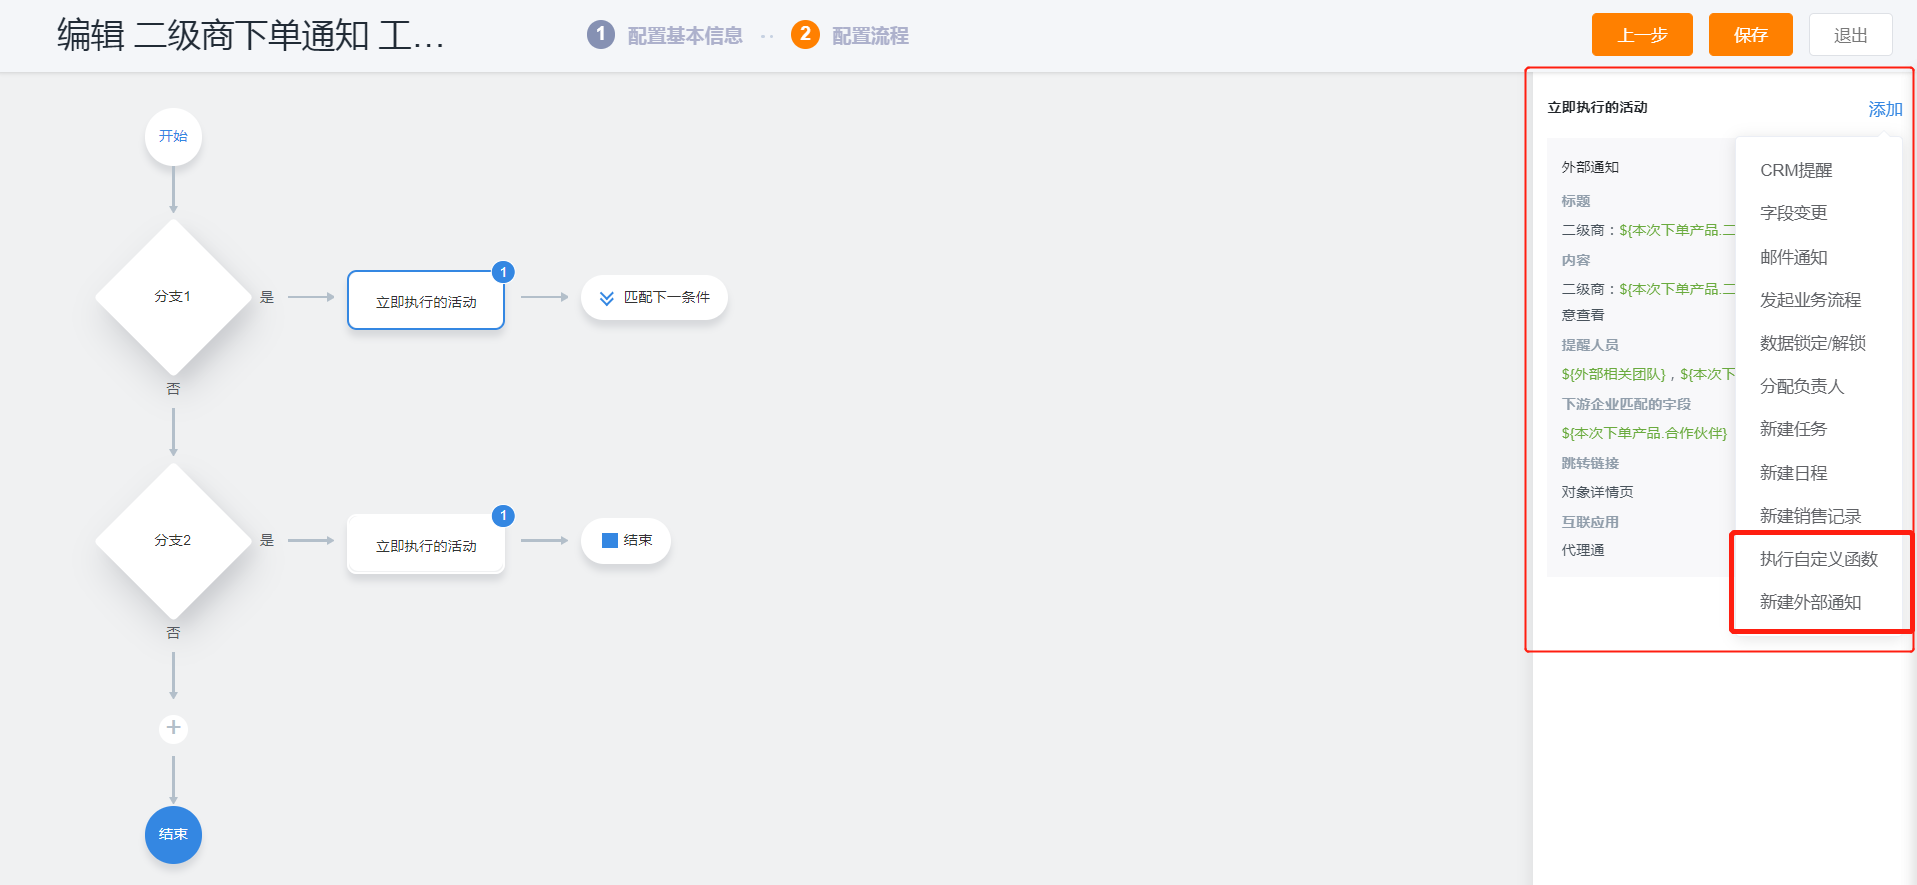Viewport: 1917px width, 885px height.
Task: Click the 退出 button
Action: click(1850, 35)
